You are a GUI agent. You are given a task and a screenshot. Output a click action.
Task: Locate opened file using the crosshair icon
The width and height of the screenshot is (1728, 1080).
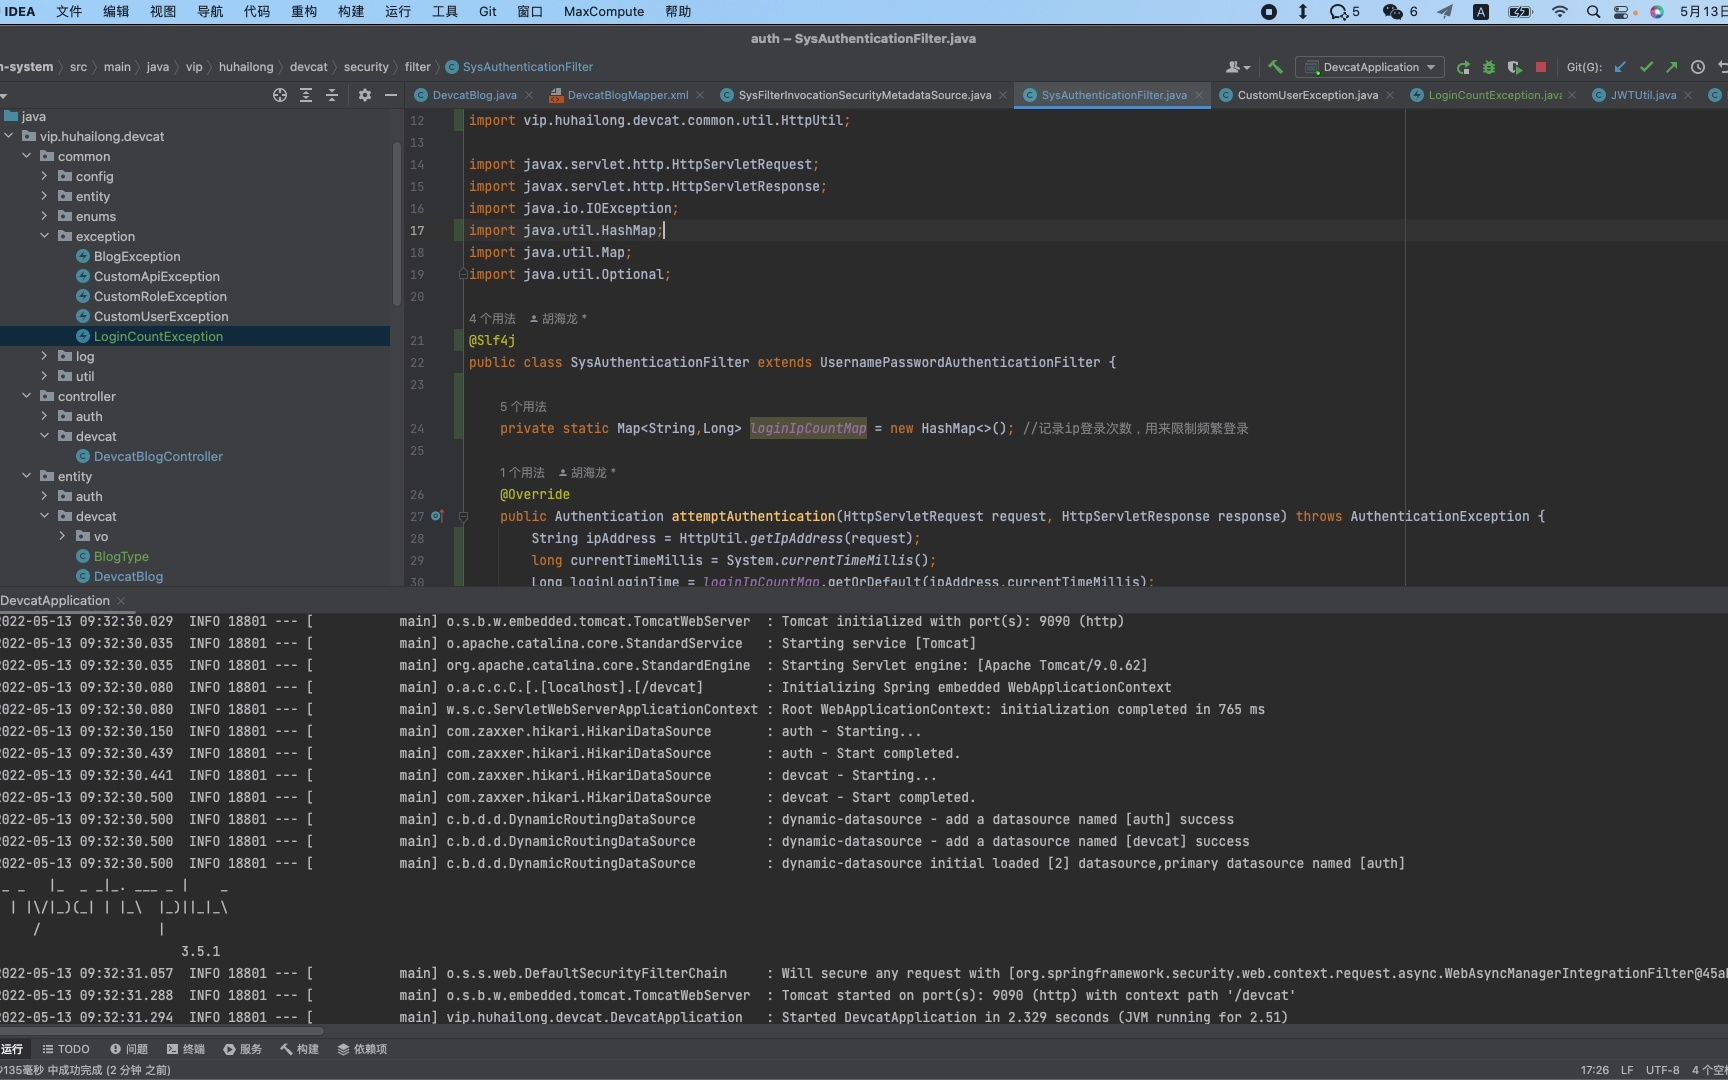280,95
